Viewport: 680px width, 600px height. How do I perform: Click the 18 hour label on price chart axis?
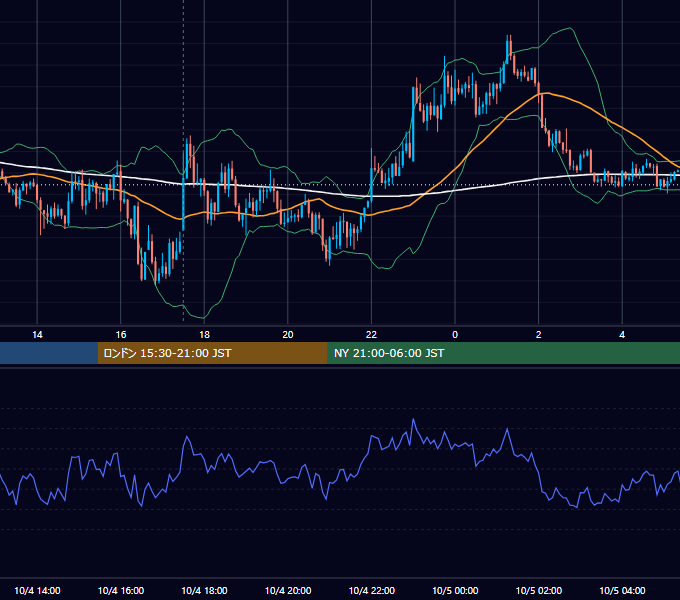204,335
